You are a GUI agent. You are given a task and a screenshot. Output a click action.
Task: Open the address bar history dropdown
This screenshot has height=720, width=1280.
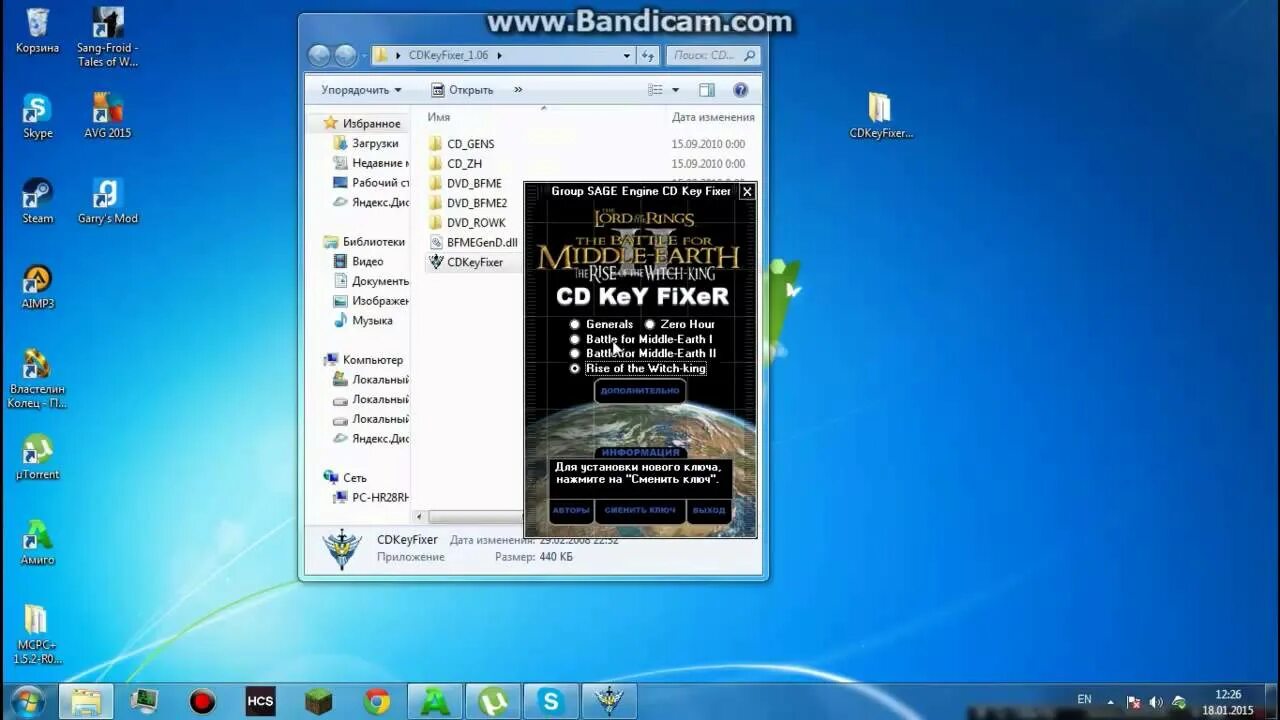tap(627, 56)
